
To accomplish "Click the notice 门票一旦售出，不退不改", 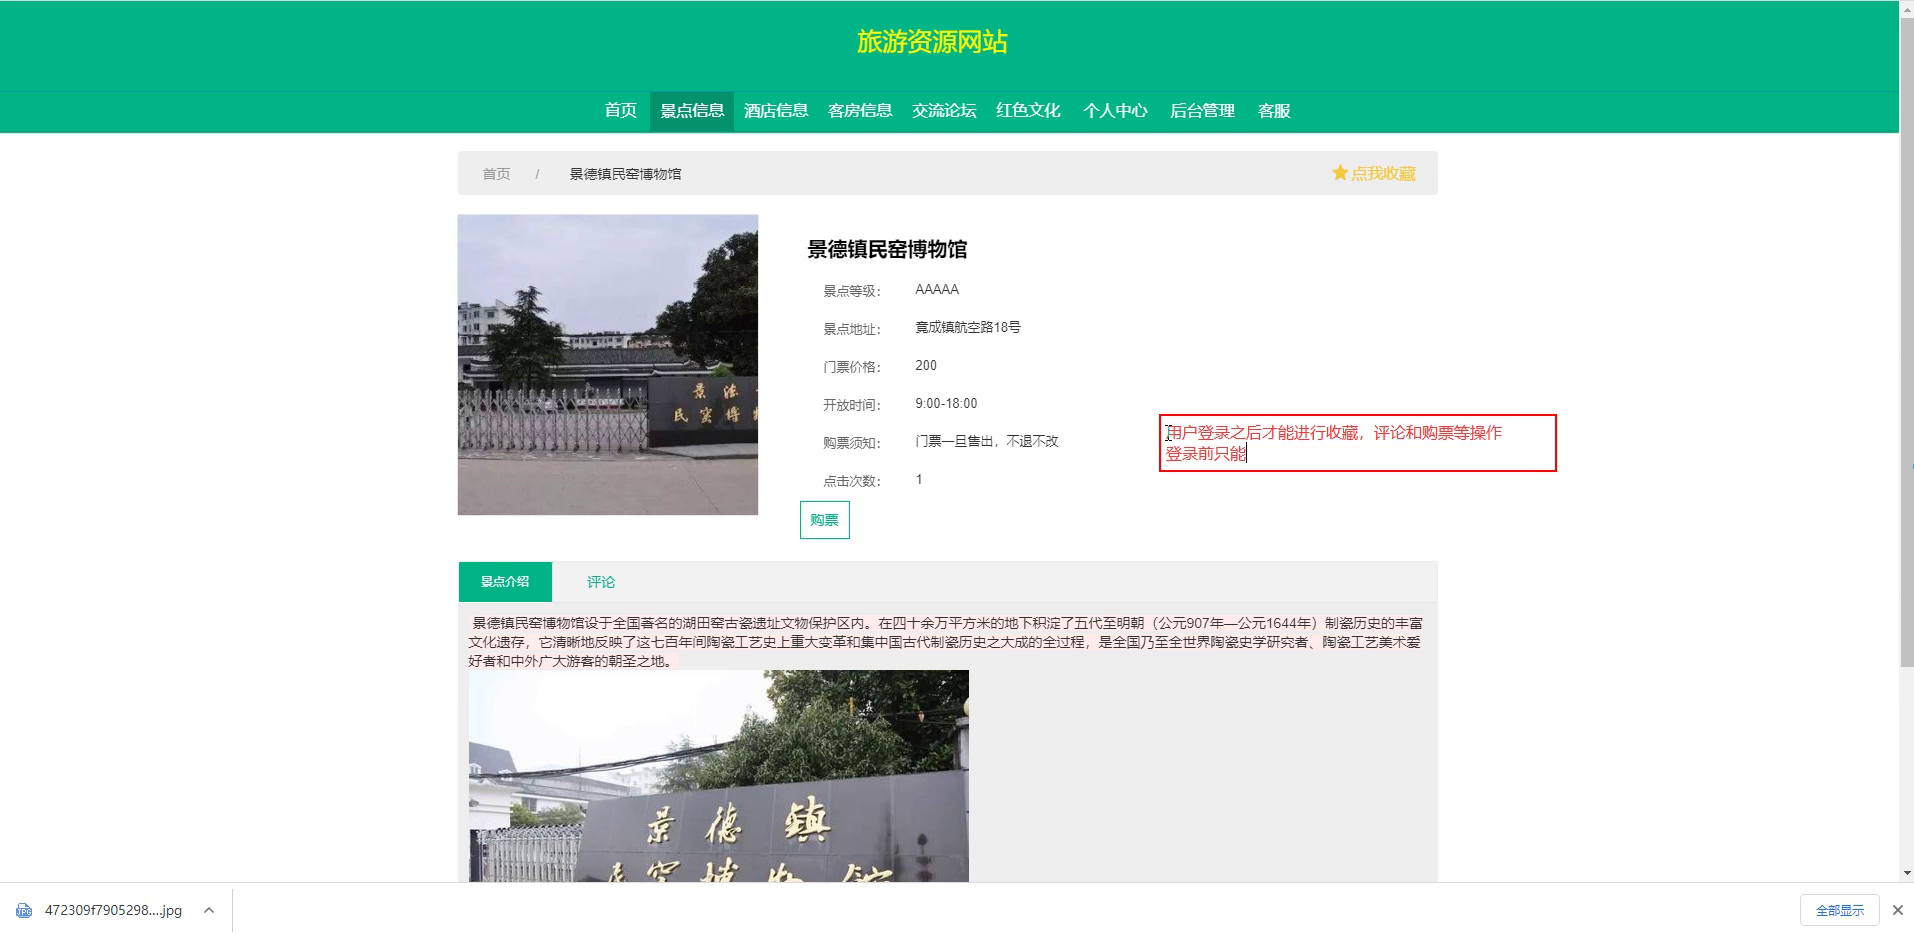I will tap(987, 441).
